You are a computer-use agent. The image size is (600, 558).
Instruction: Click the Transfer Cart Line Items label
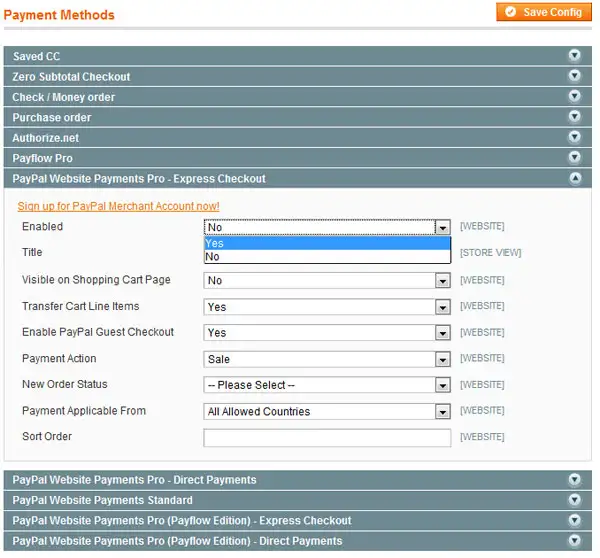[x=81, y=306]
